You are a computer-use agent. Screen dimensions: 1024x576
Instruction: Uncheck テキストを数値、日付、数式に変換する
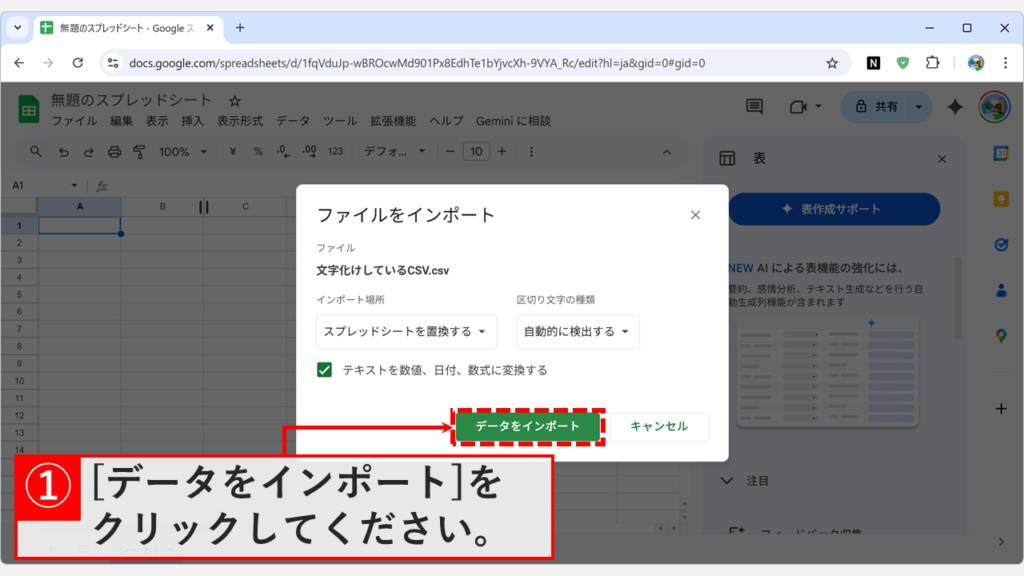click(324, 367)
